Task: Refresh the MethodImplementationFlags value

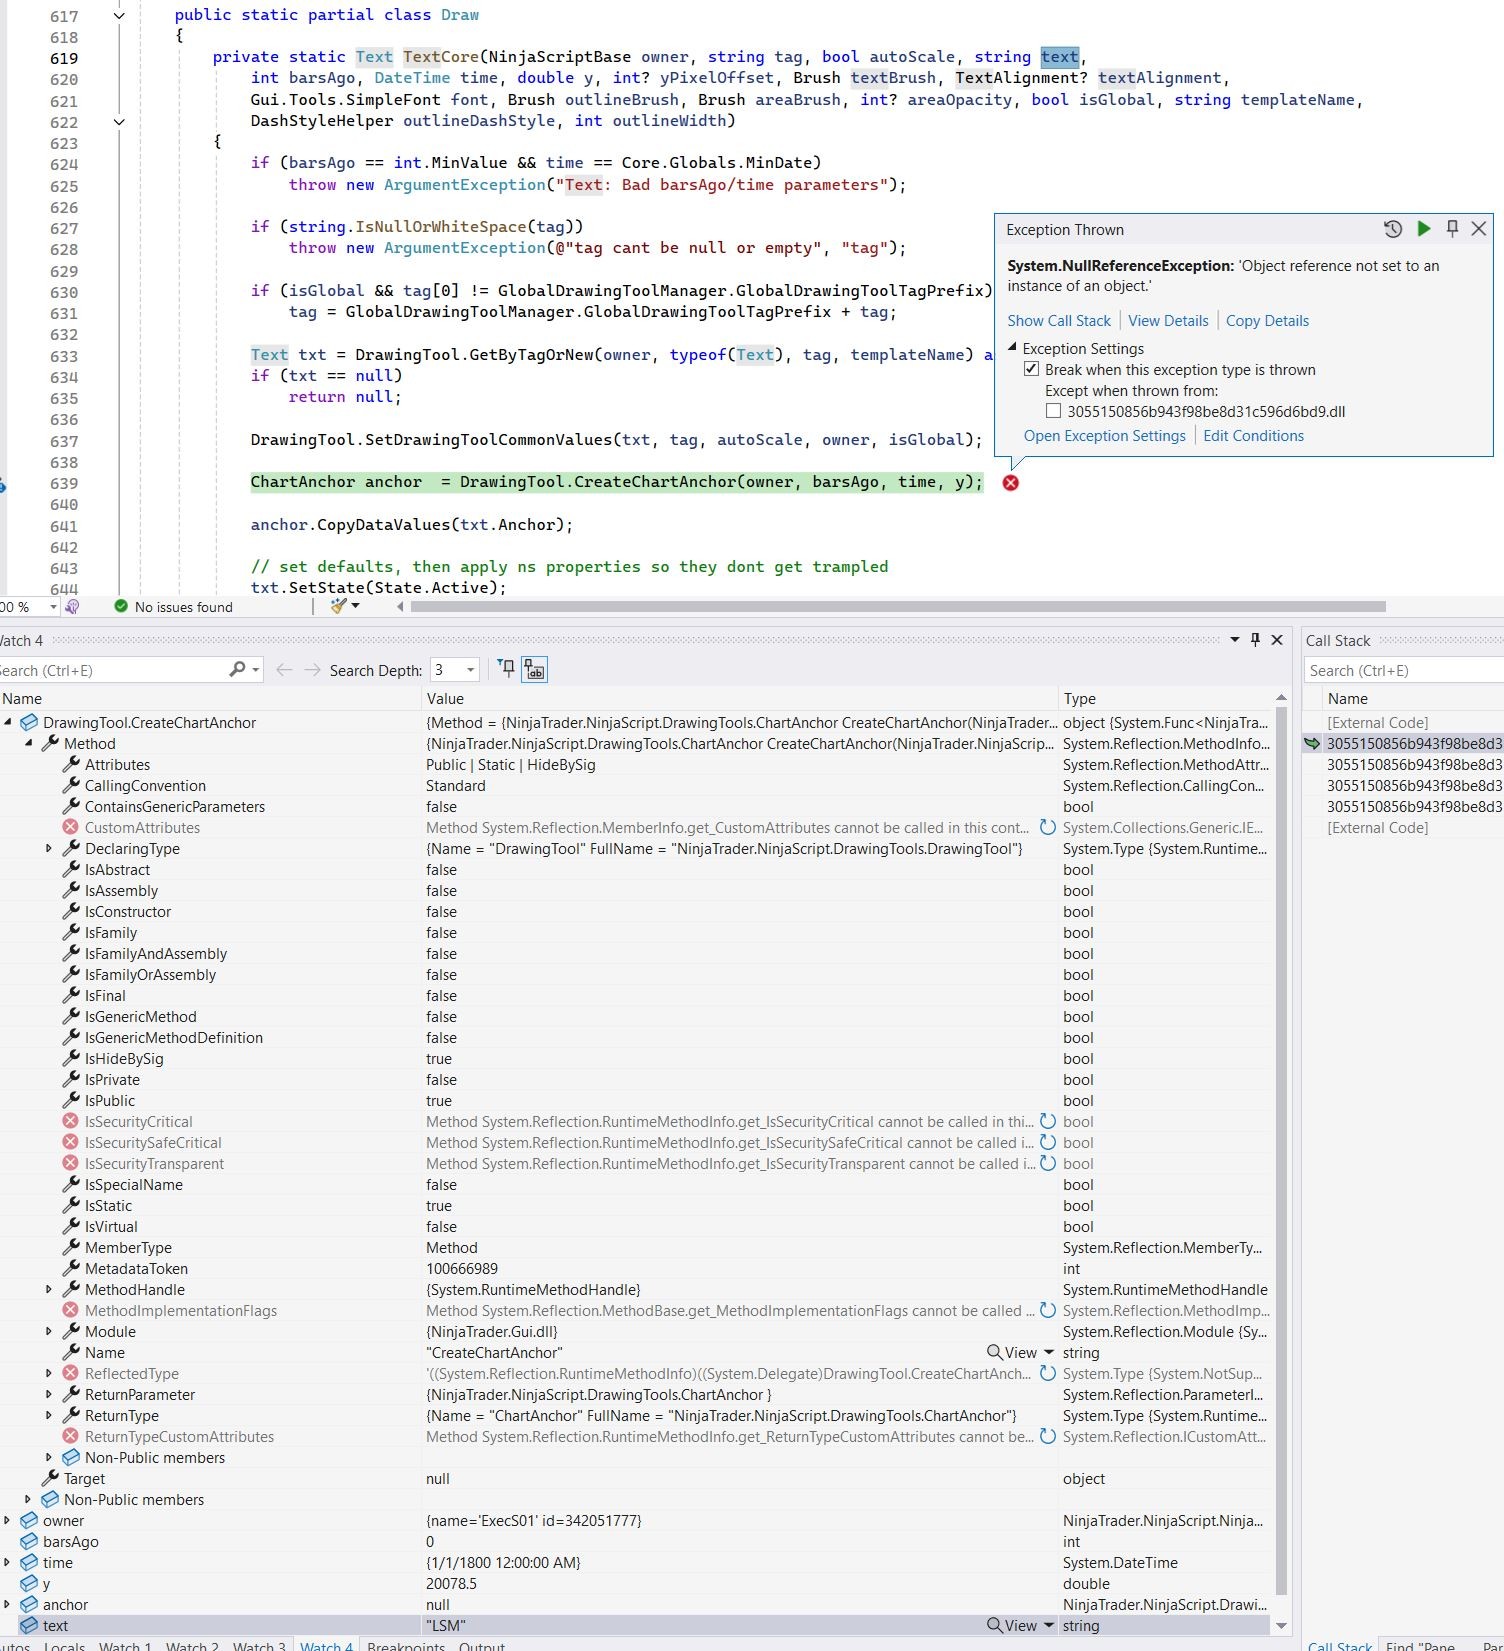Action: coord(1047,1310)
